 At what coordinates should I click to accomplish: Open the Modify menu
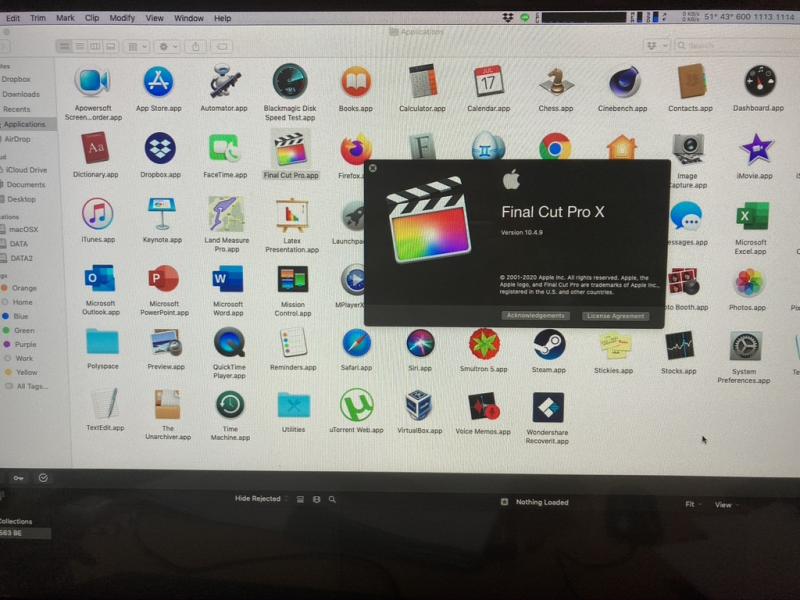click(x=122, y=18)
